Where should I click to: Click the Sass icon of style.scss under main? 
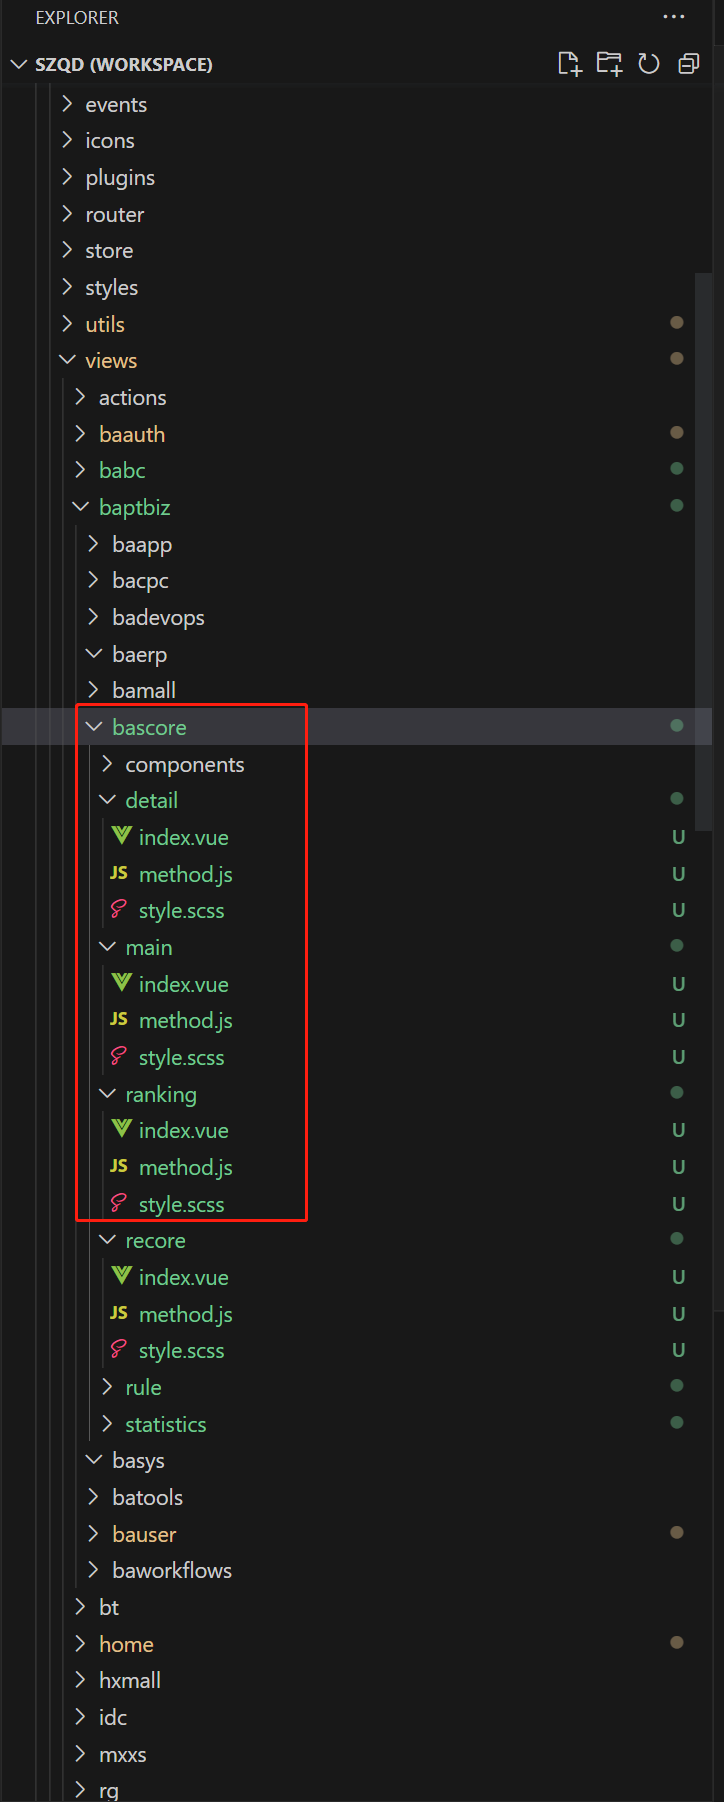point(119,1056)
